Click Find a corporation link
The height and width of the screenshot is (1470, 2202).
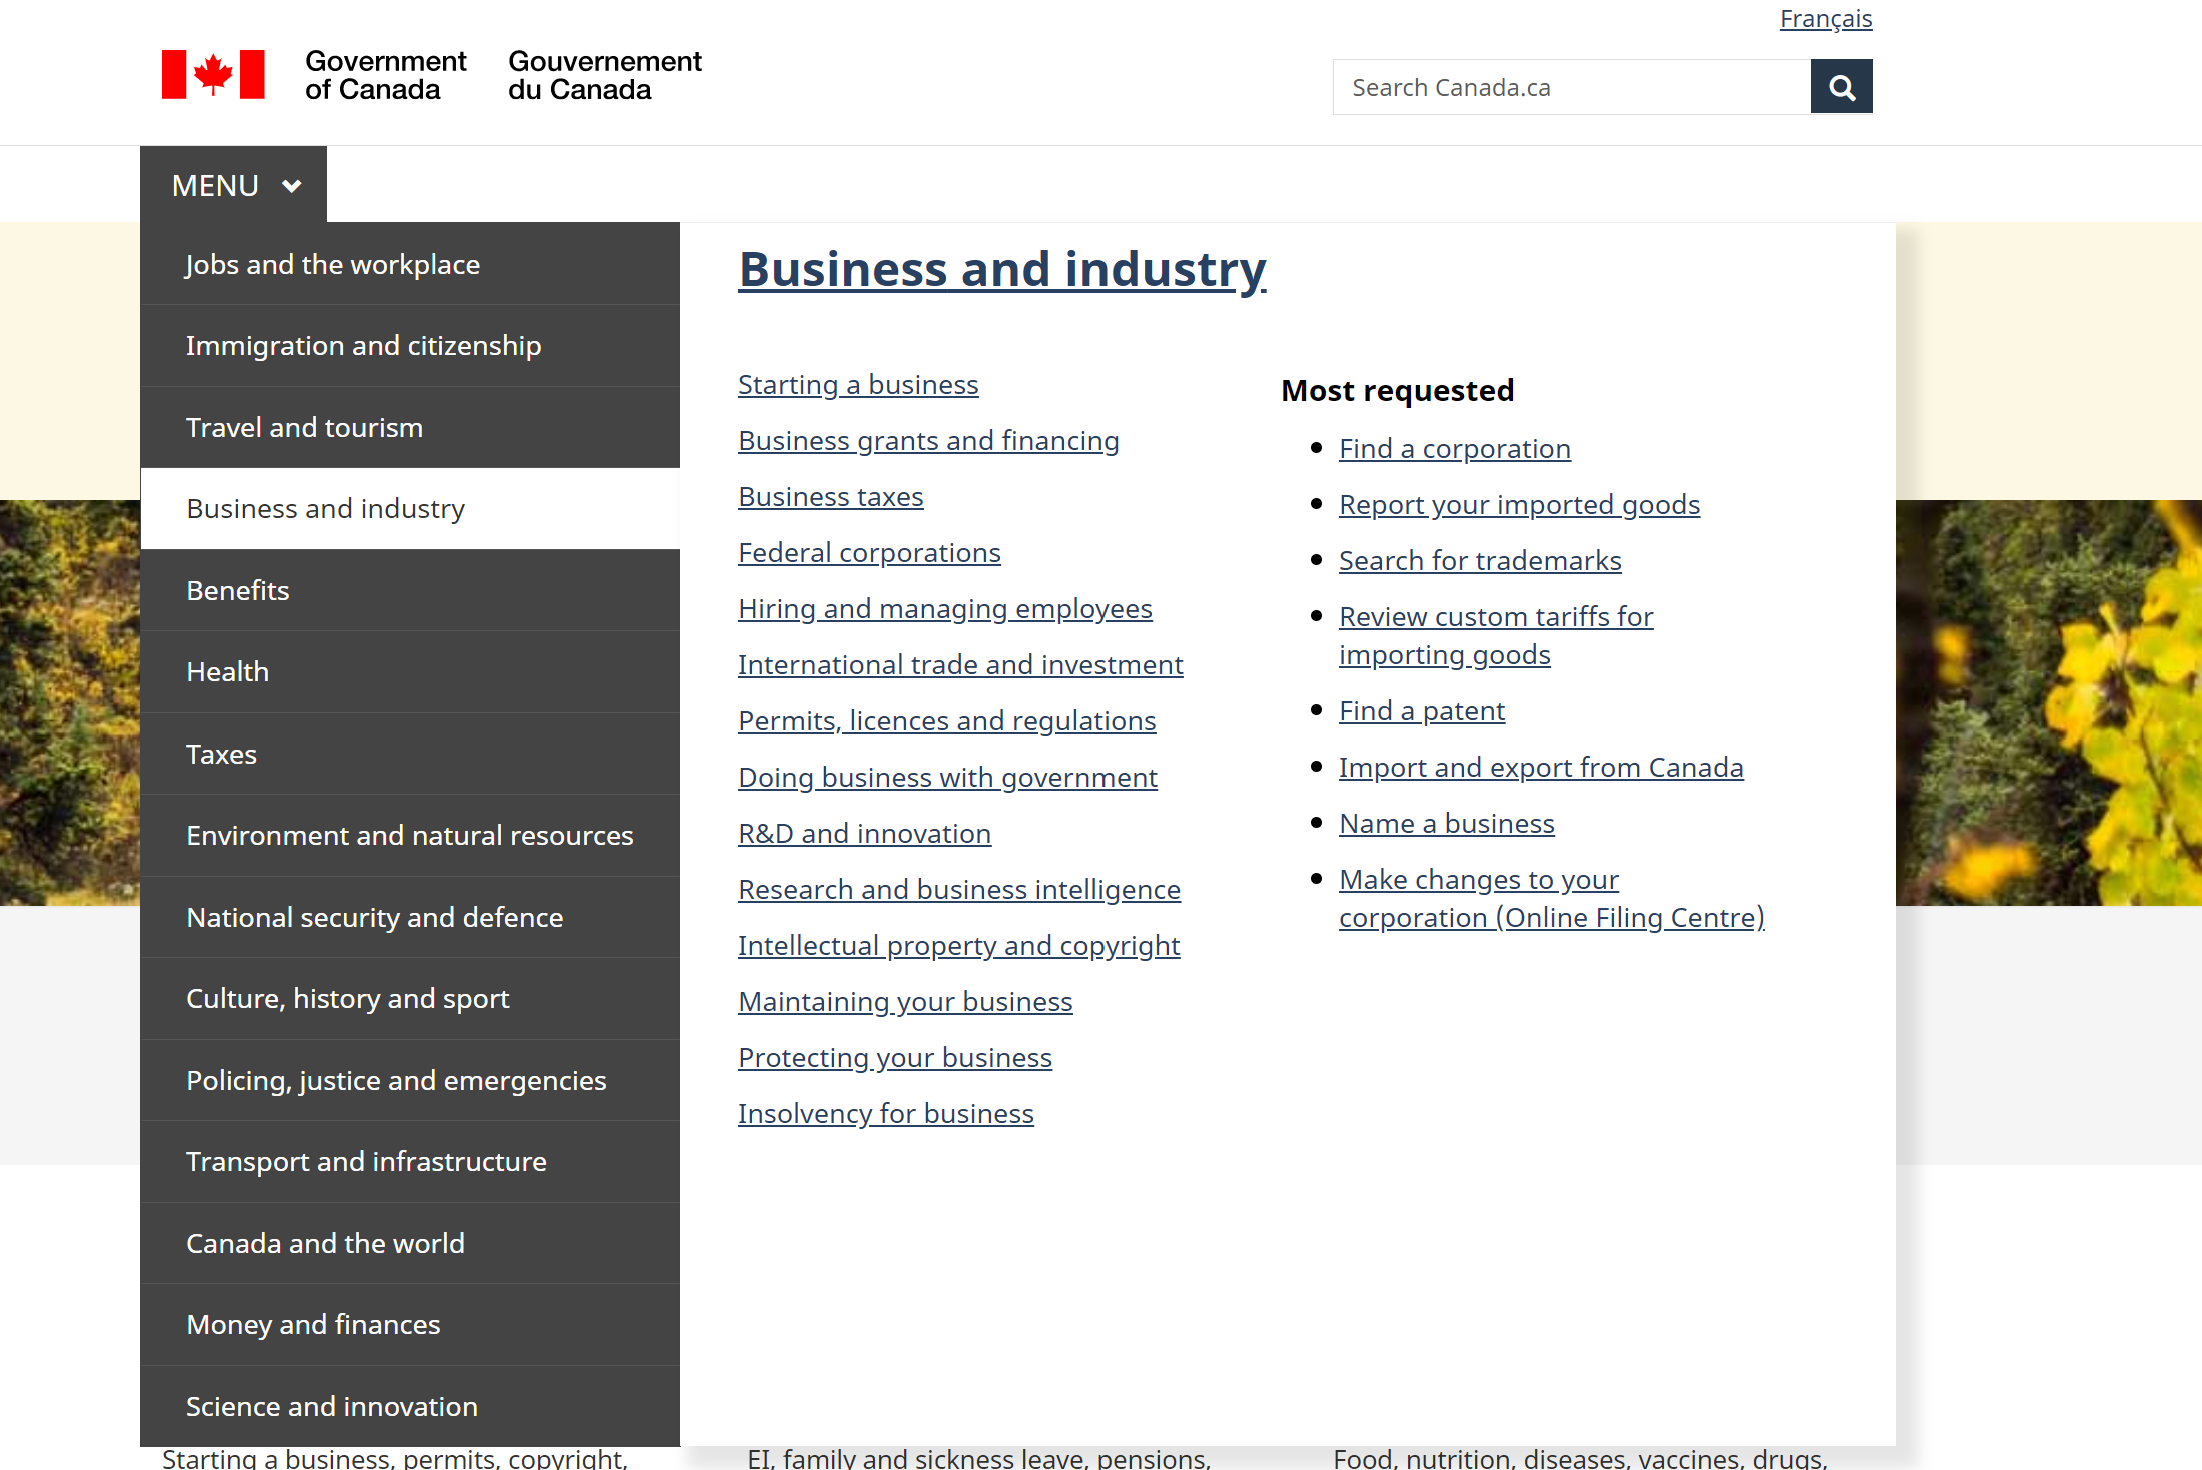coord(1454,448)
